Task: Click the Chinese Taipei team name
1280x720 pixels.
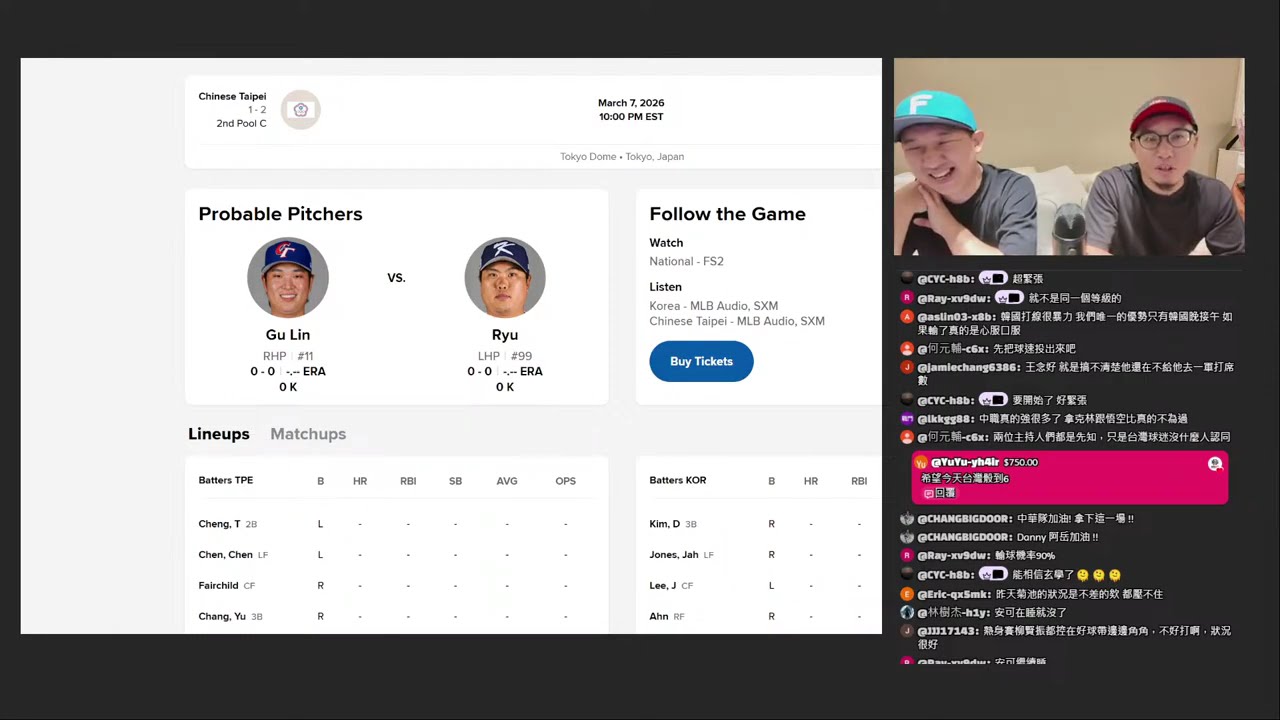Action: (232, 97)
